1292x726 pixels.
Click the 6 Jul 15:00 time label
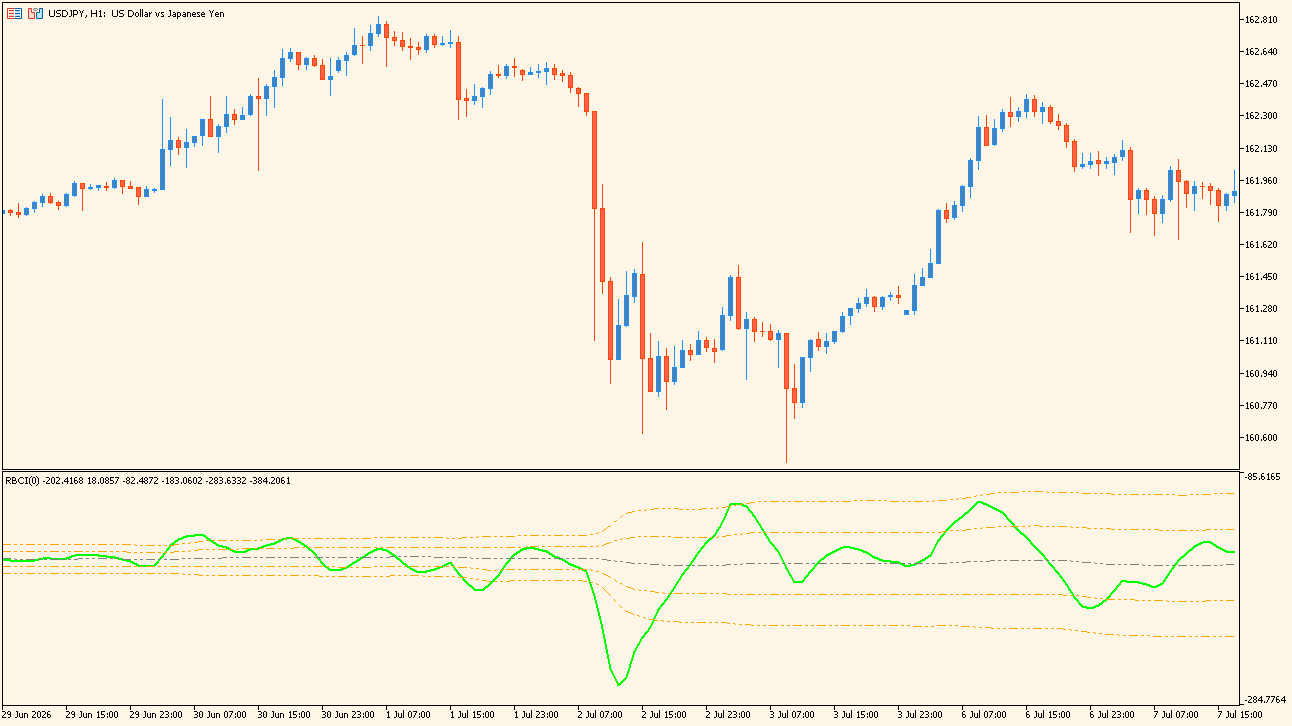point(1049,716)
